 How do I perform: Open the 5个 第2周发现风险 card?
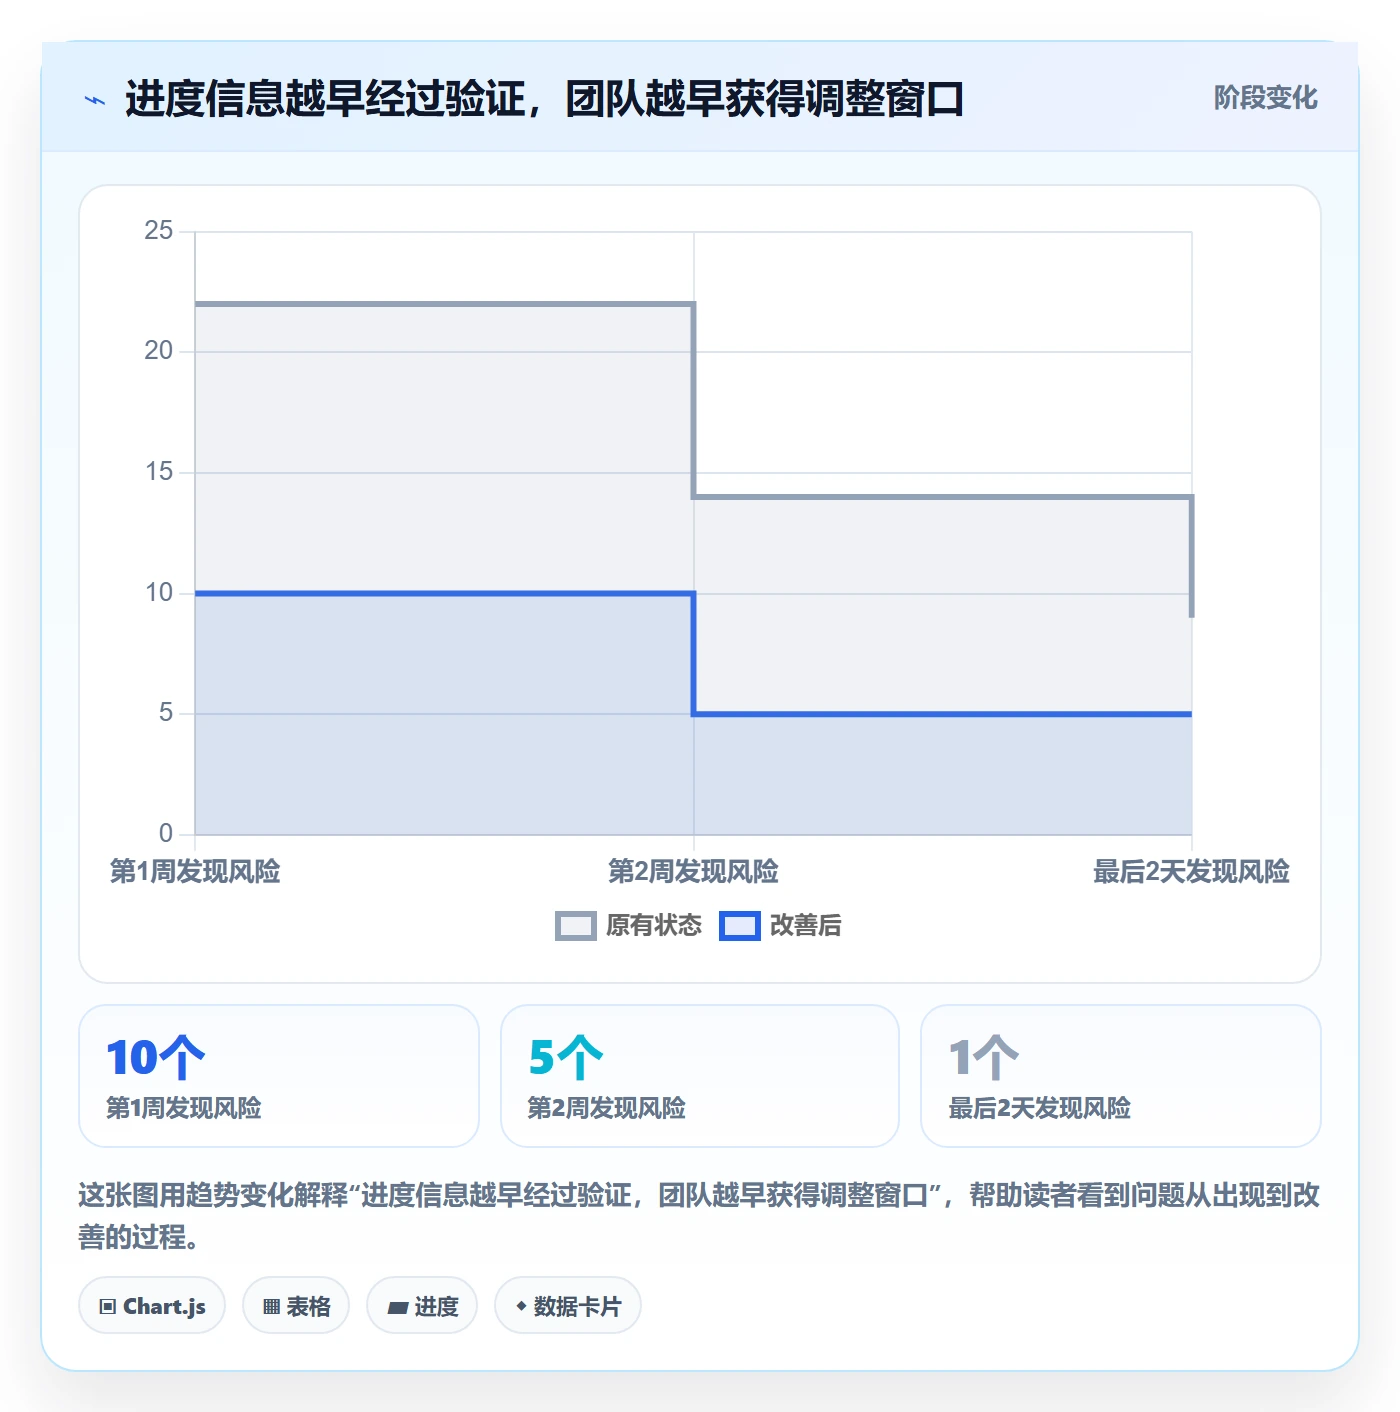coord(700,1076)
